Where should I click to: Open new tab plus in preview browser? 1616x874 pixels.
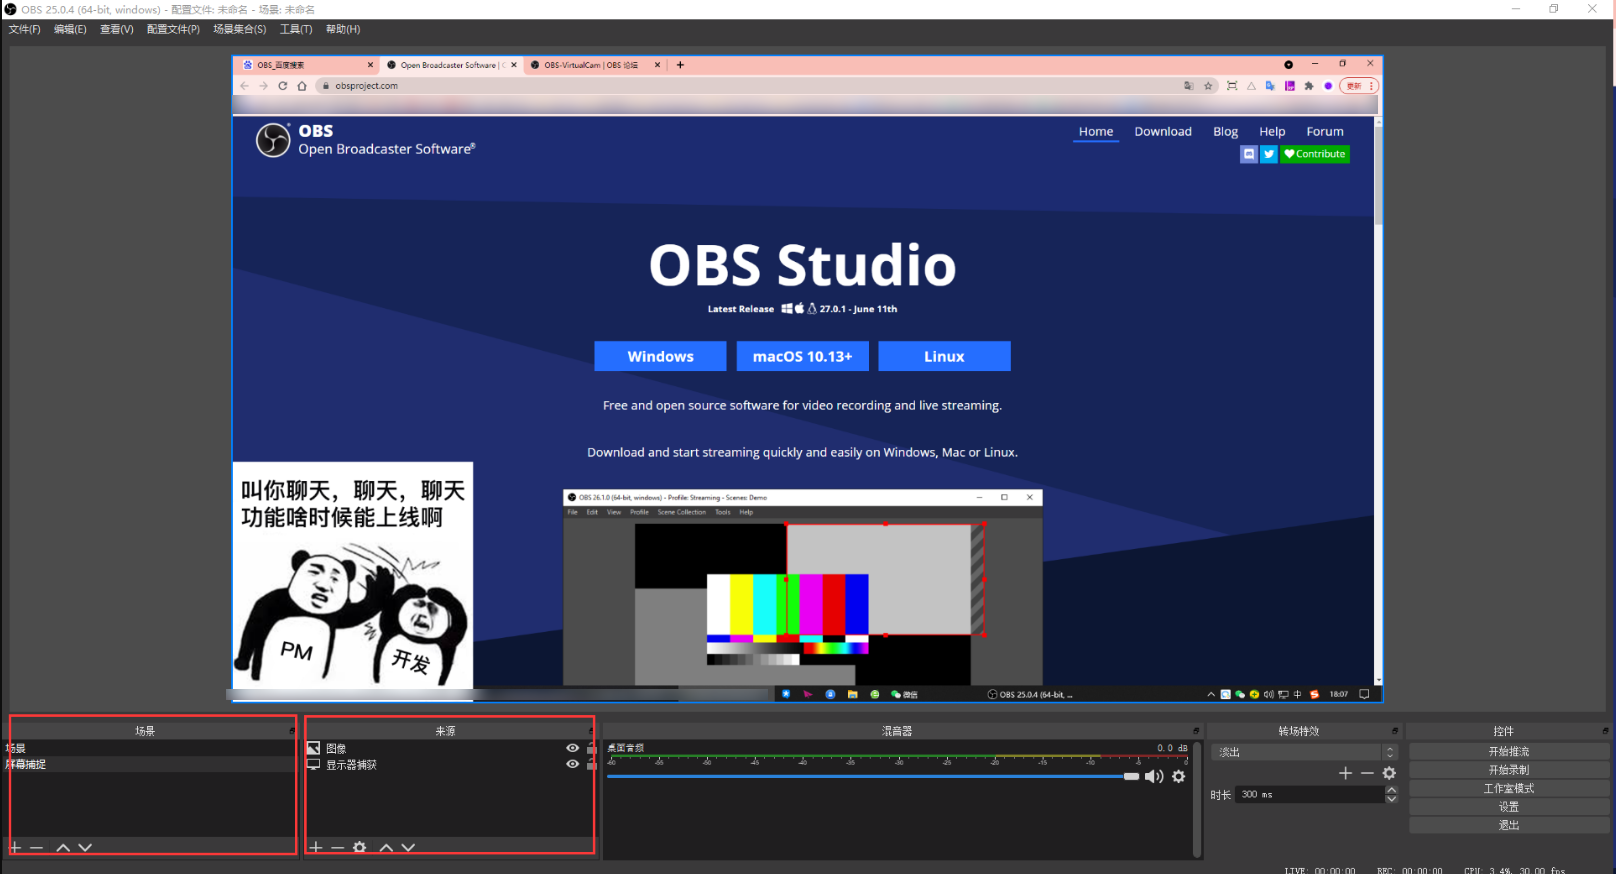680,65
